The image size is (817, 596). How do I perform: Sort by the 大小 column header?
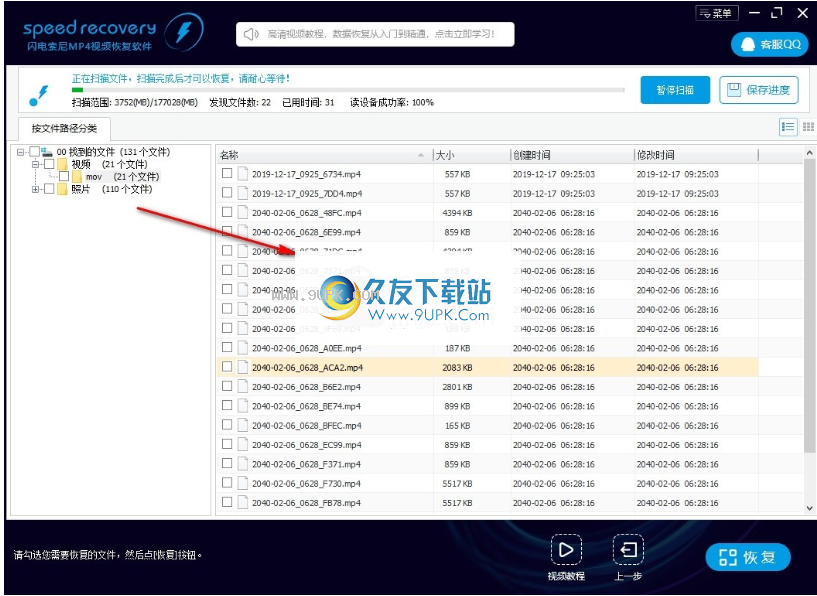point(472,155)
